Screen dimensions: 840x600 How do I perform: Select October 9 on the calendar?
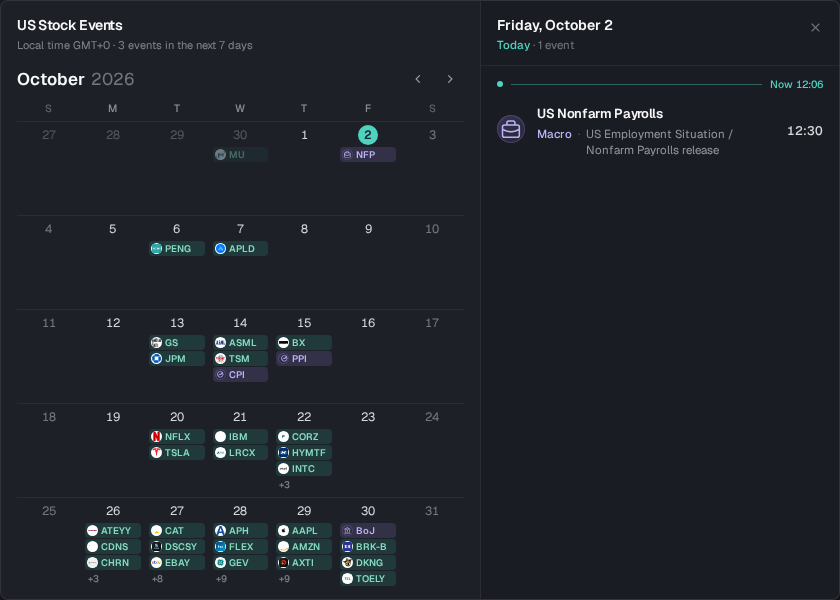coord(368,229)
